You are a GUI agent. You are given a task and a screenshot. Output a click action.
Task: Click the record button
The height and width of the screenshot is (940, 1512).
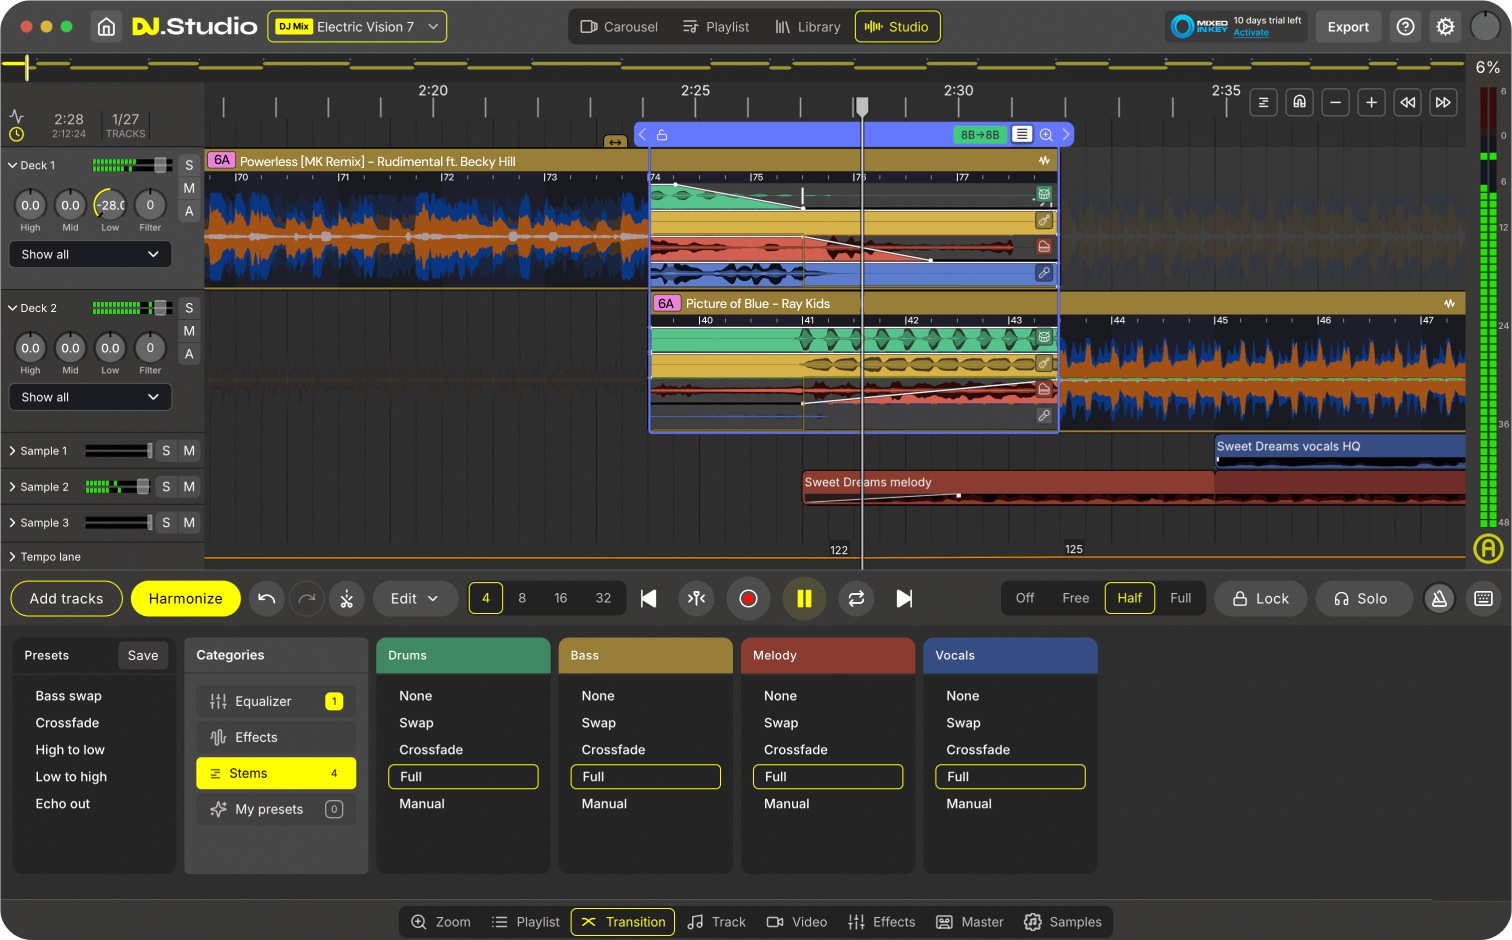tap(748, 598)
